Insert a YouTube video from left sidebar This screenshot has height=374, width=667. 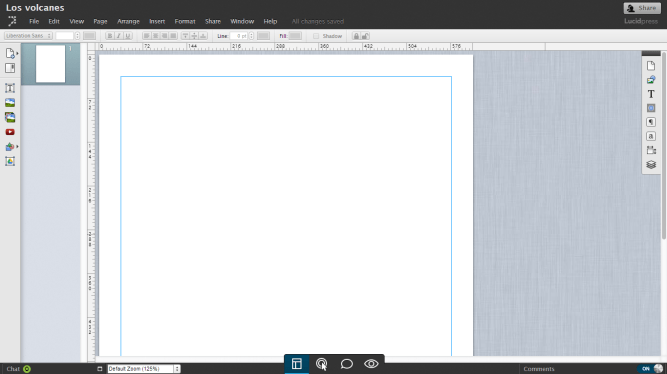click(x=10, y=132)
